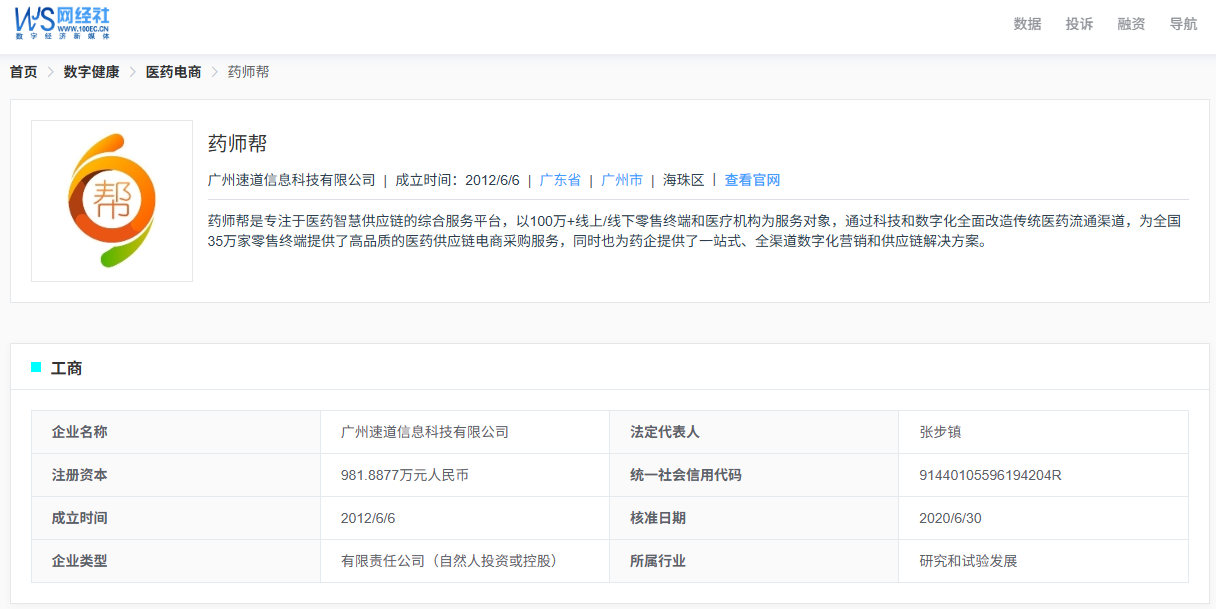
Task: Open the 数据 menu in the header
Action: point(1027,24)
